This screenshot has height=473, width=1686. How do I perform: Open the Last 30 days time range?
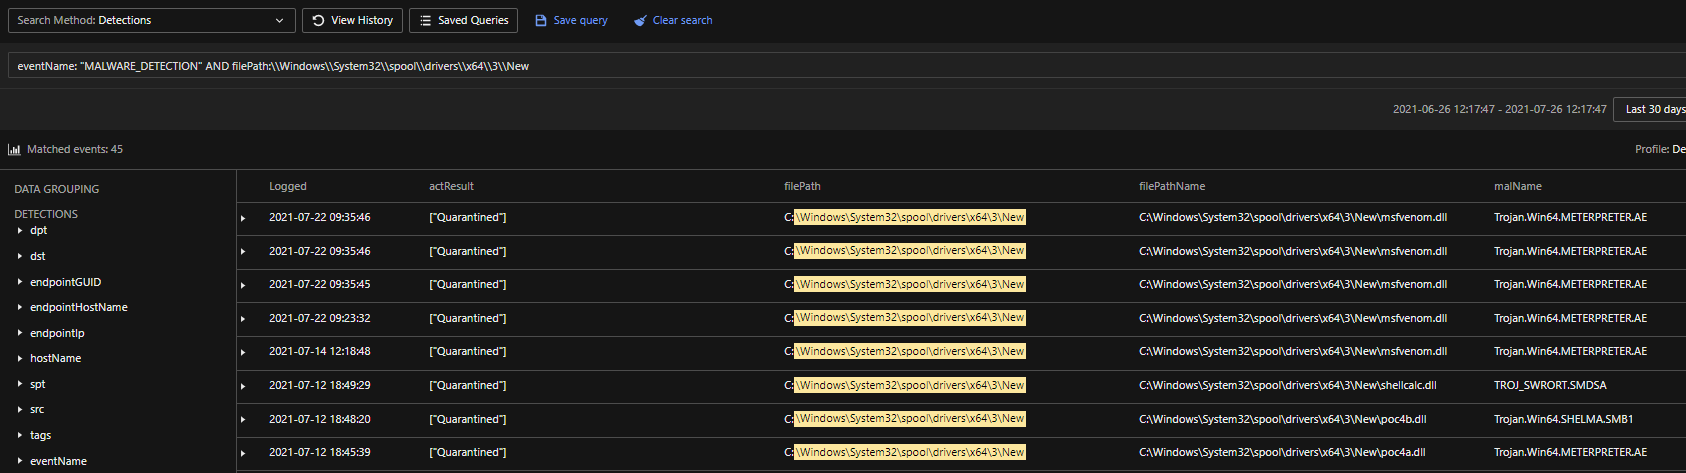point(1652,109)
